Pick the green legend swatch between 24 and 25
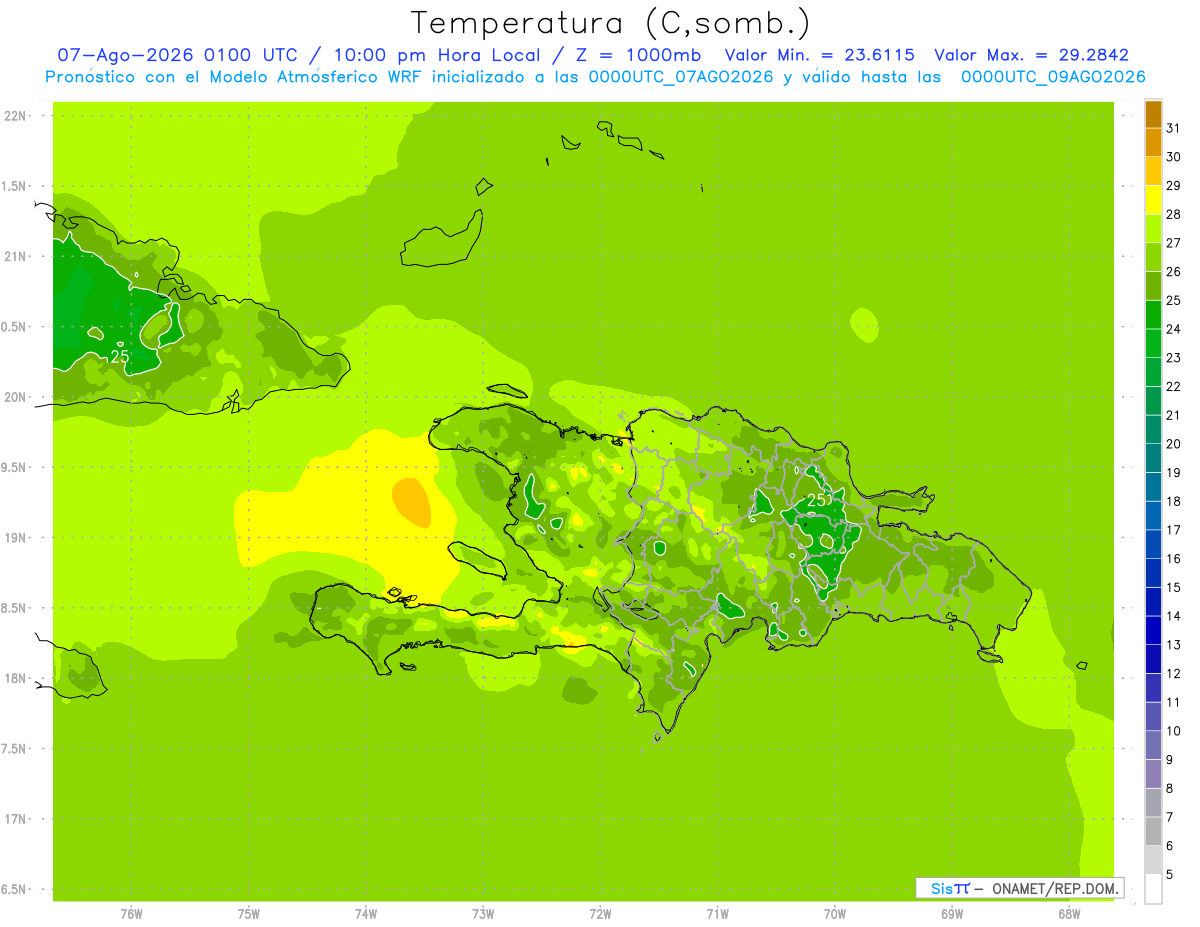The width and height of the screenshot is (1200, 927). click(x=1153, y=315)
